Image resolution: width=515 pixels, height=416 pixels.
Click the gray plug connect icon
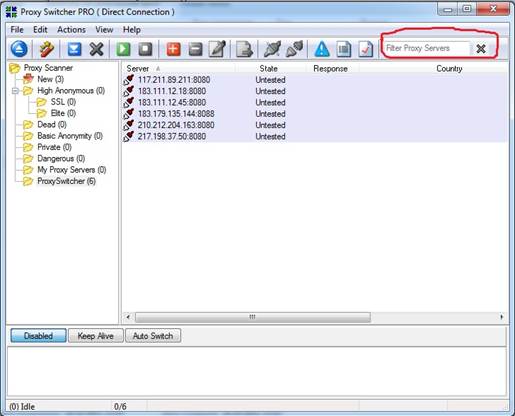click(294, 49)
